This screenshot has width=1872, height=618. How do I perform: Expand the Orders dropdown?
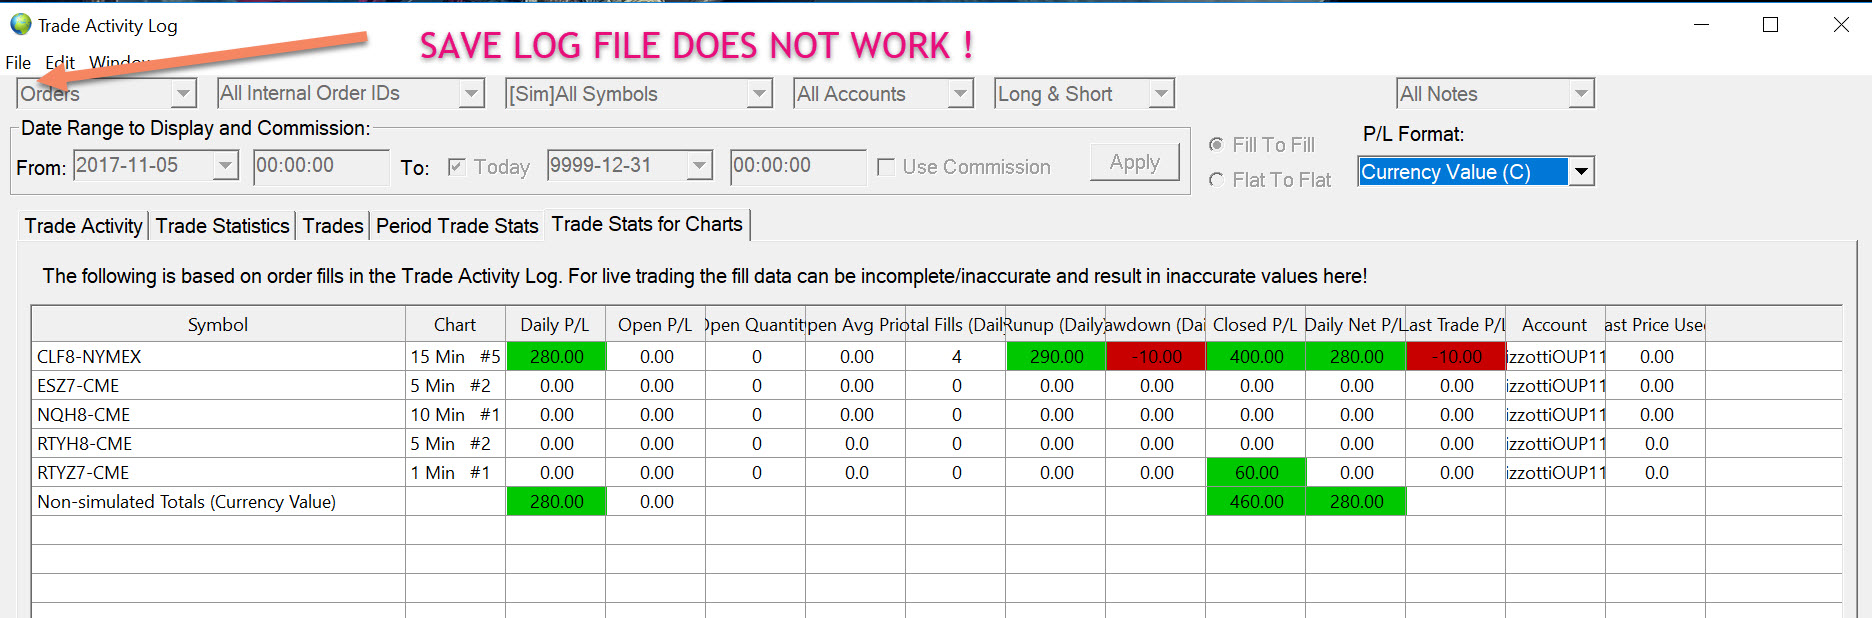[183, 94]
